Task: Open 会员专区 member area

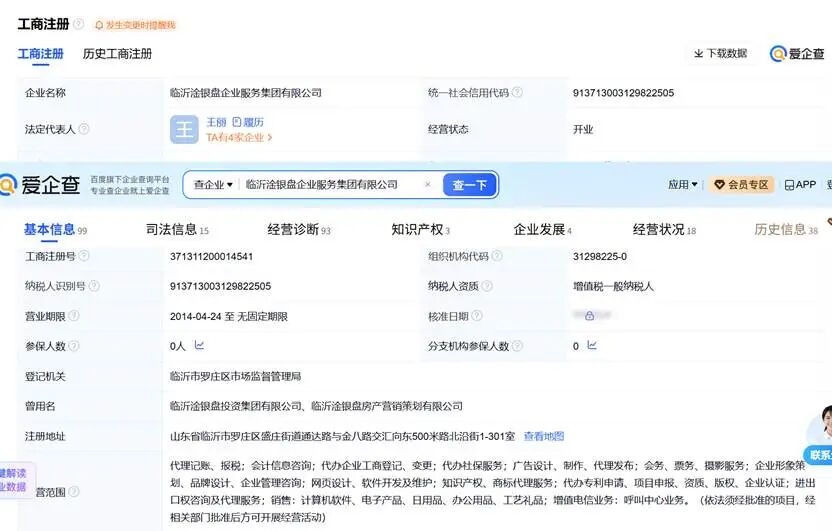Action: point(741,185)
